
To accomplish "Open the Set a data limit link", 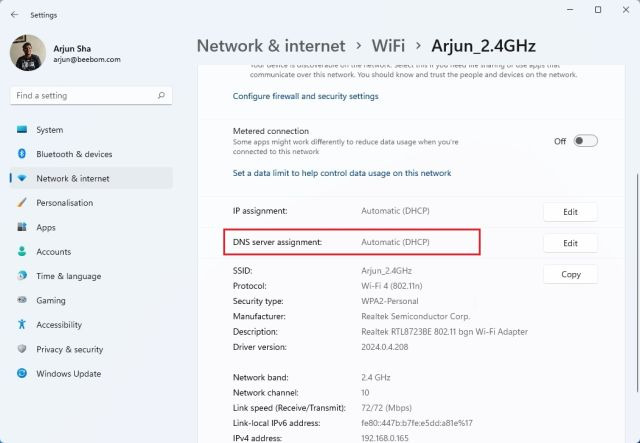I will click(x=342, y=173).
